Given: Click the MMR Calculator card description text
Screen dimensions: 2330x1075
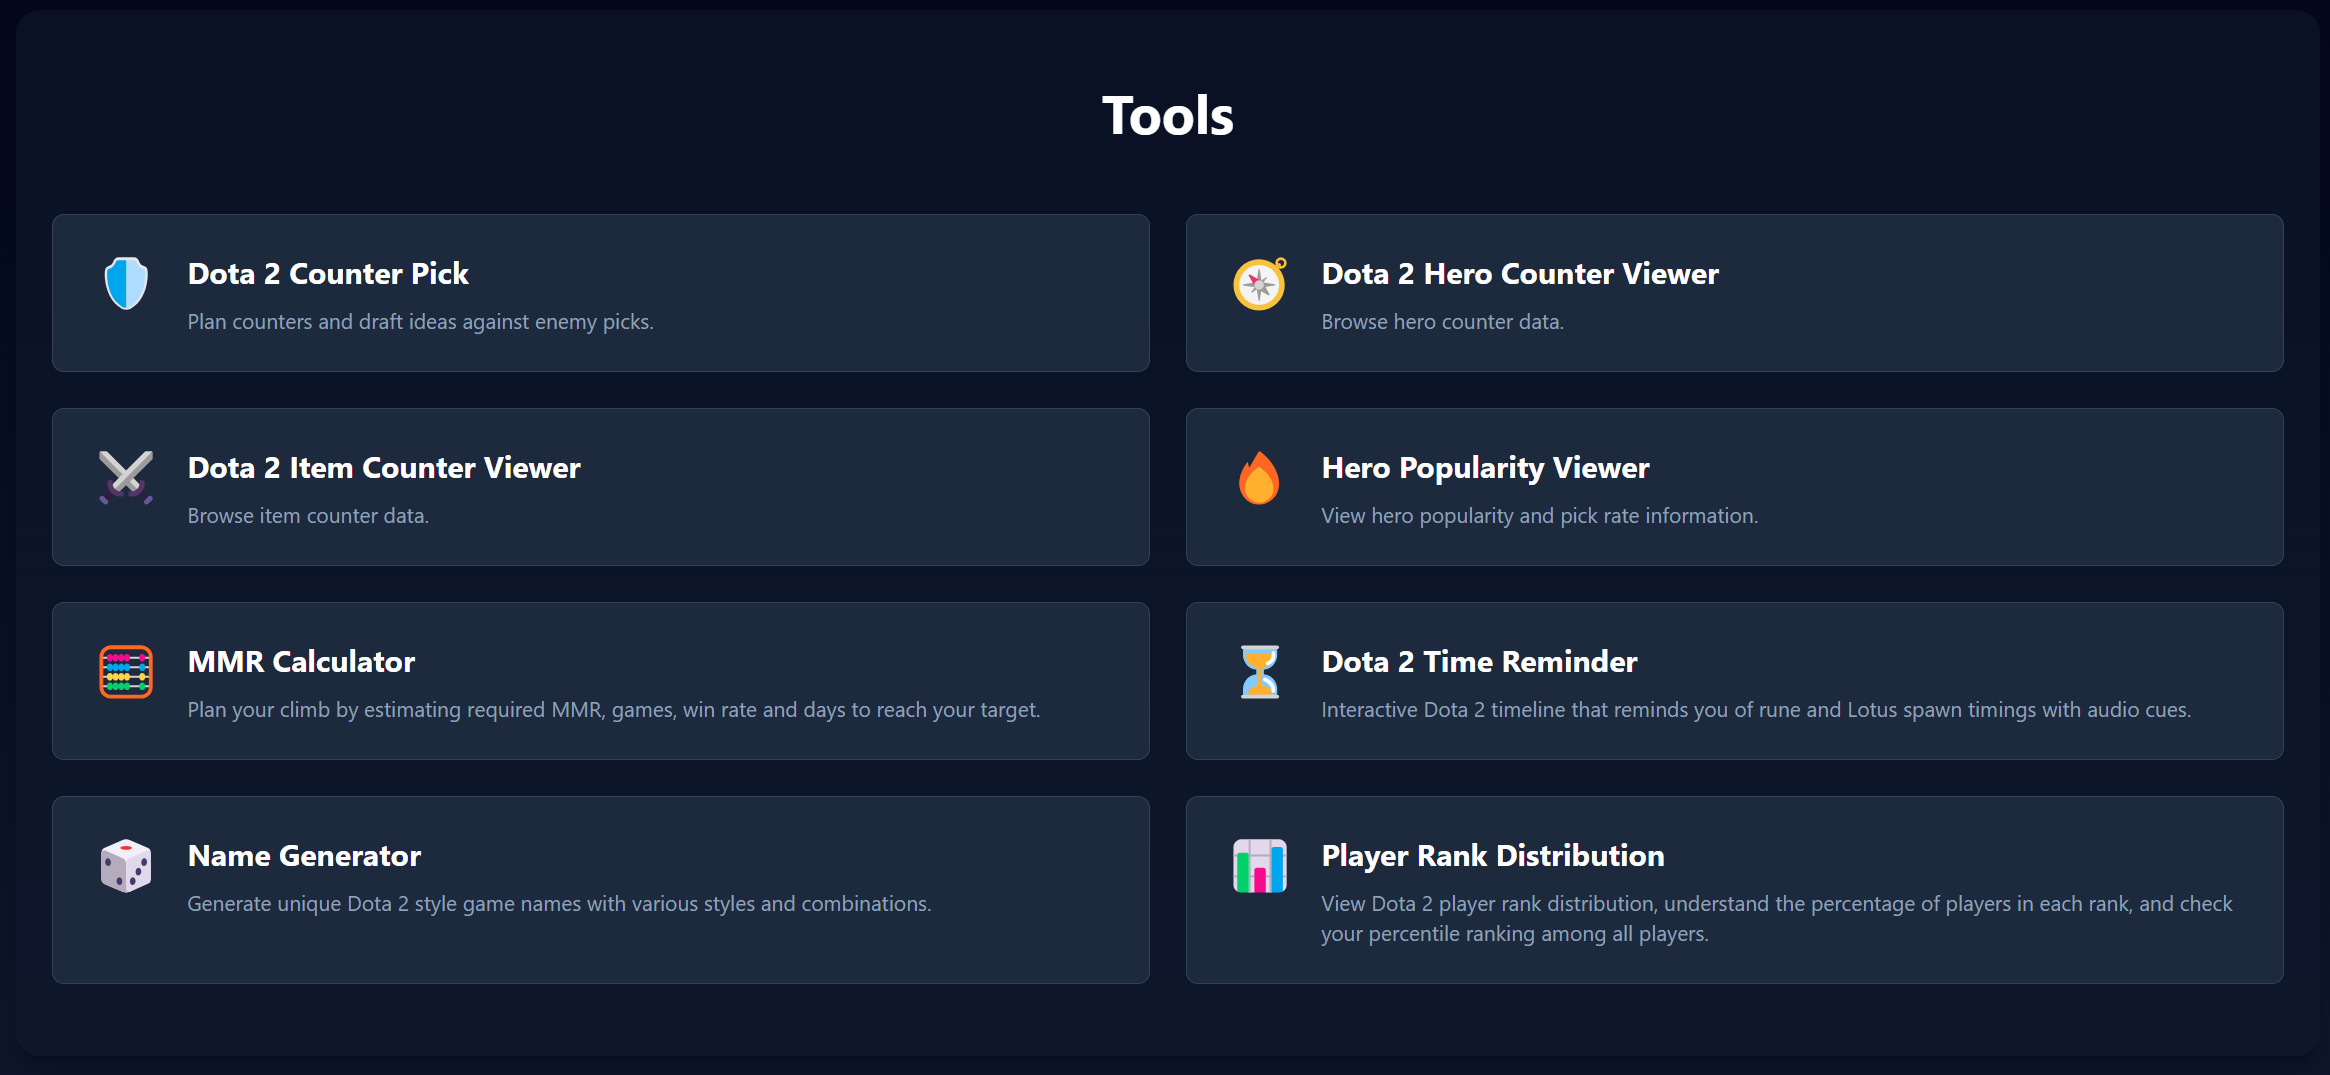Looking at the screenshot, I should click(x=613, y=710).
